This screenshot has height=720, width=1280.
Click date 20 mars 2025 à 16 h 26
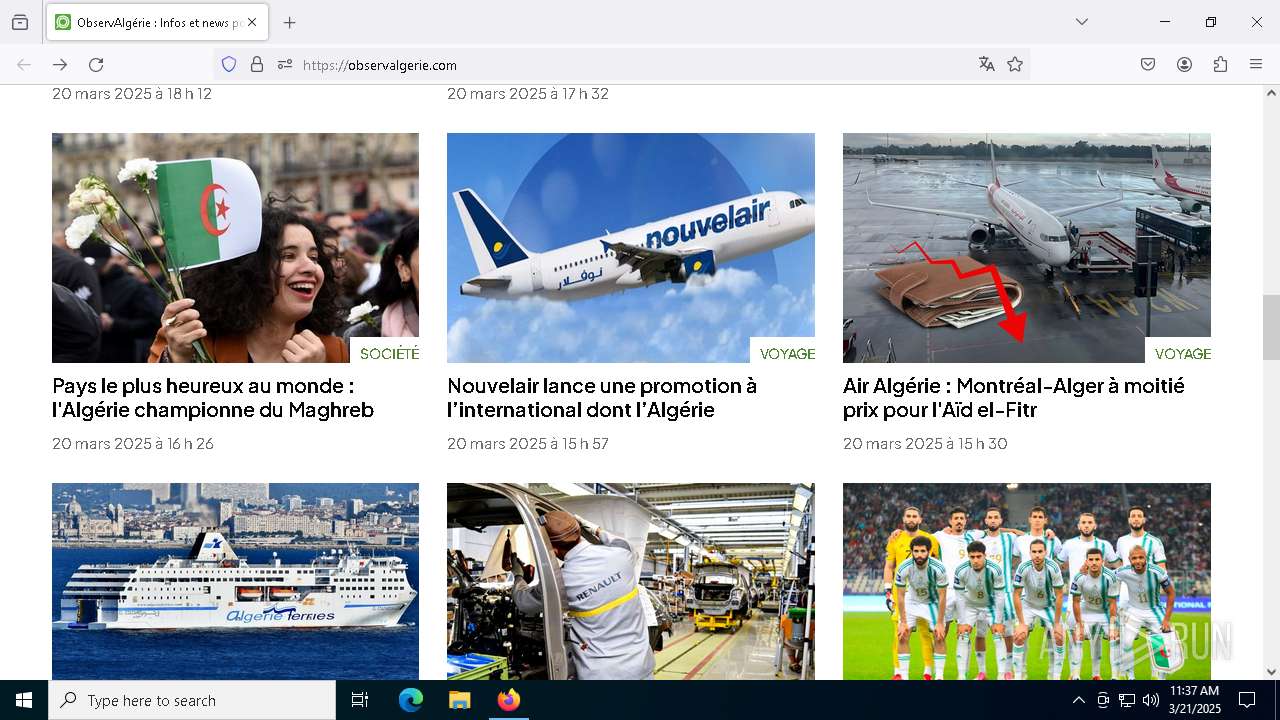coord(133,443)
